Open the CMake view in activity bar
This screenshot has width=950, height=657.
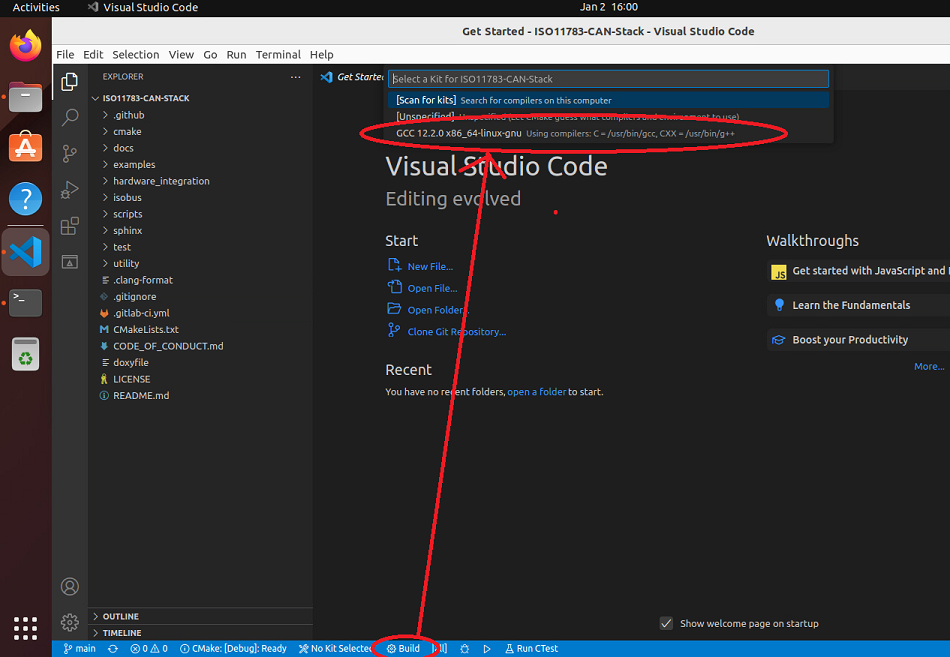(x=70, y=262)
